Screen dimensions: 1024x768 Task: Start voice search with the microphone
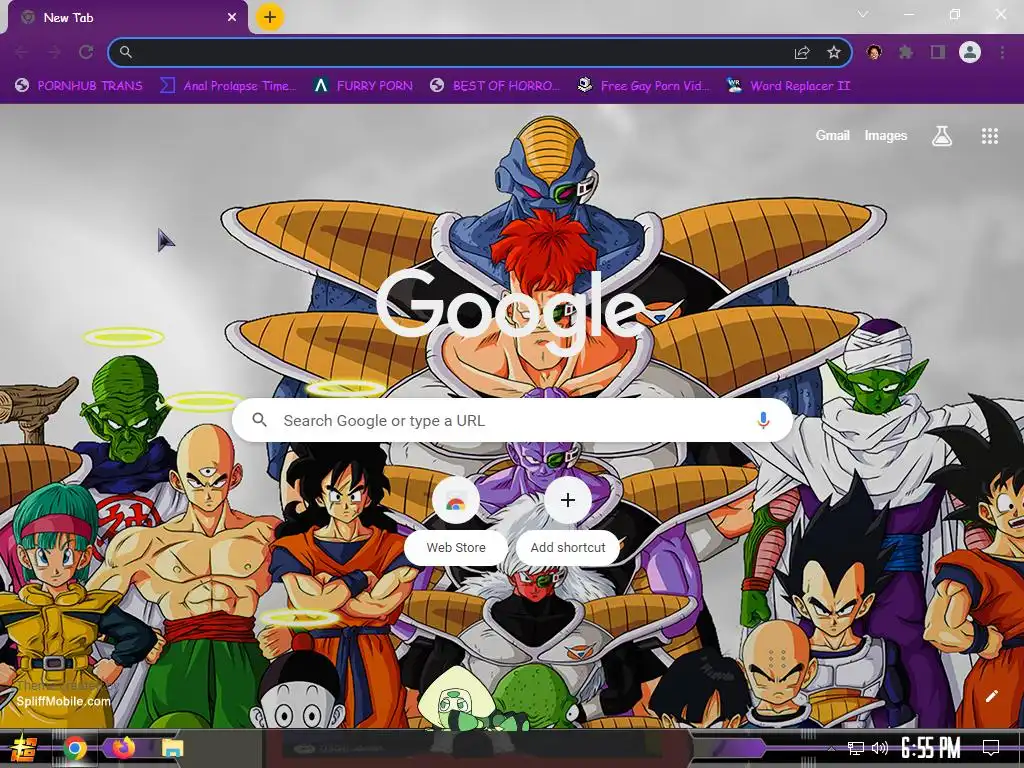(x=763, y=421)
